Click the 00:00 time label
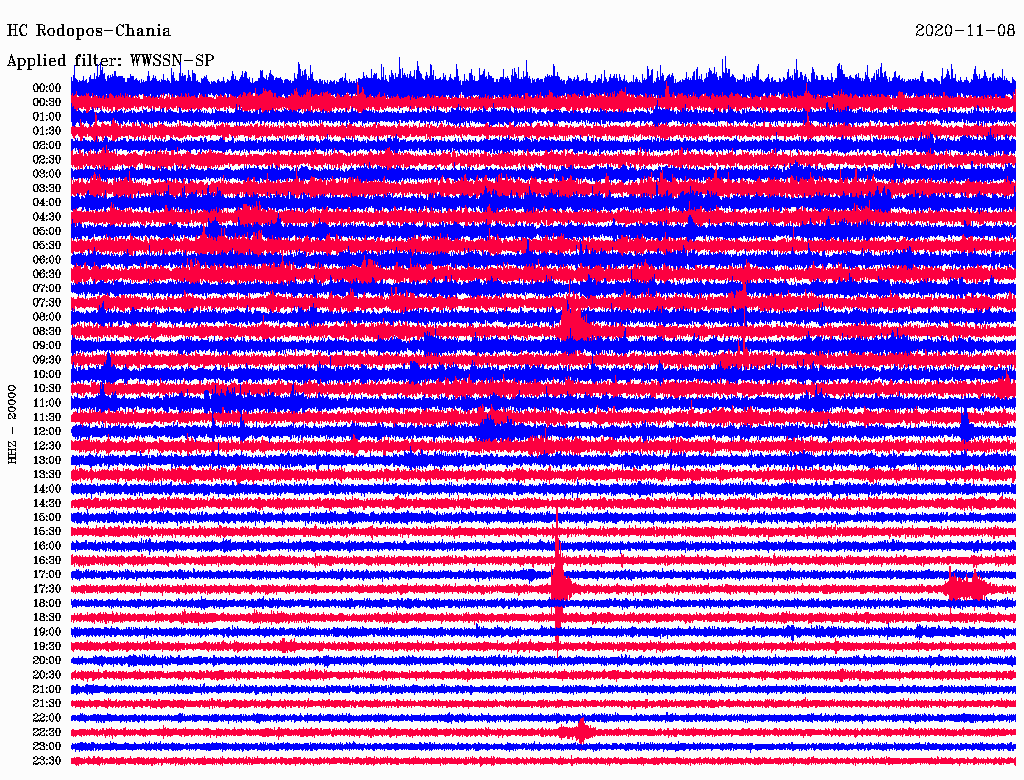Screen dimensions: 1024x780 [x=46, y=88]
